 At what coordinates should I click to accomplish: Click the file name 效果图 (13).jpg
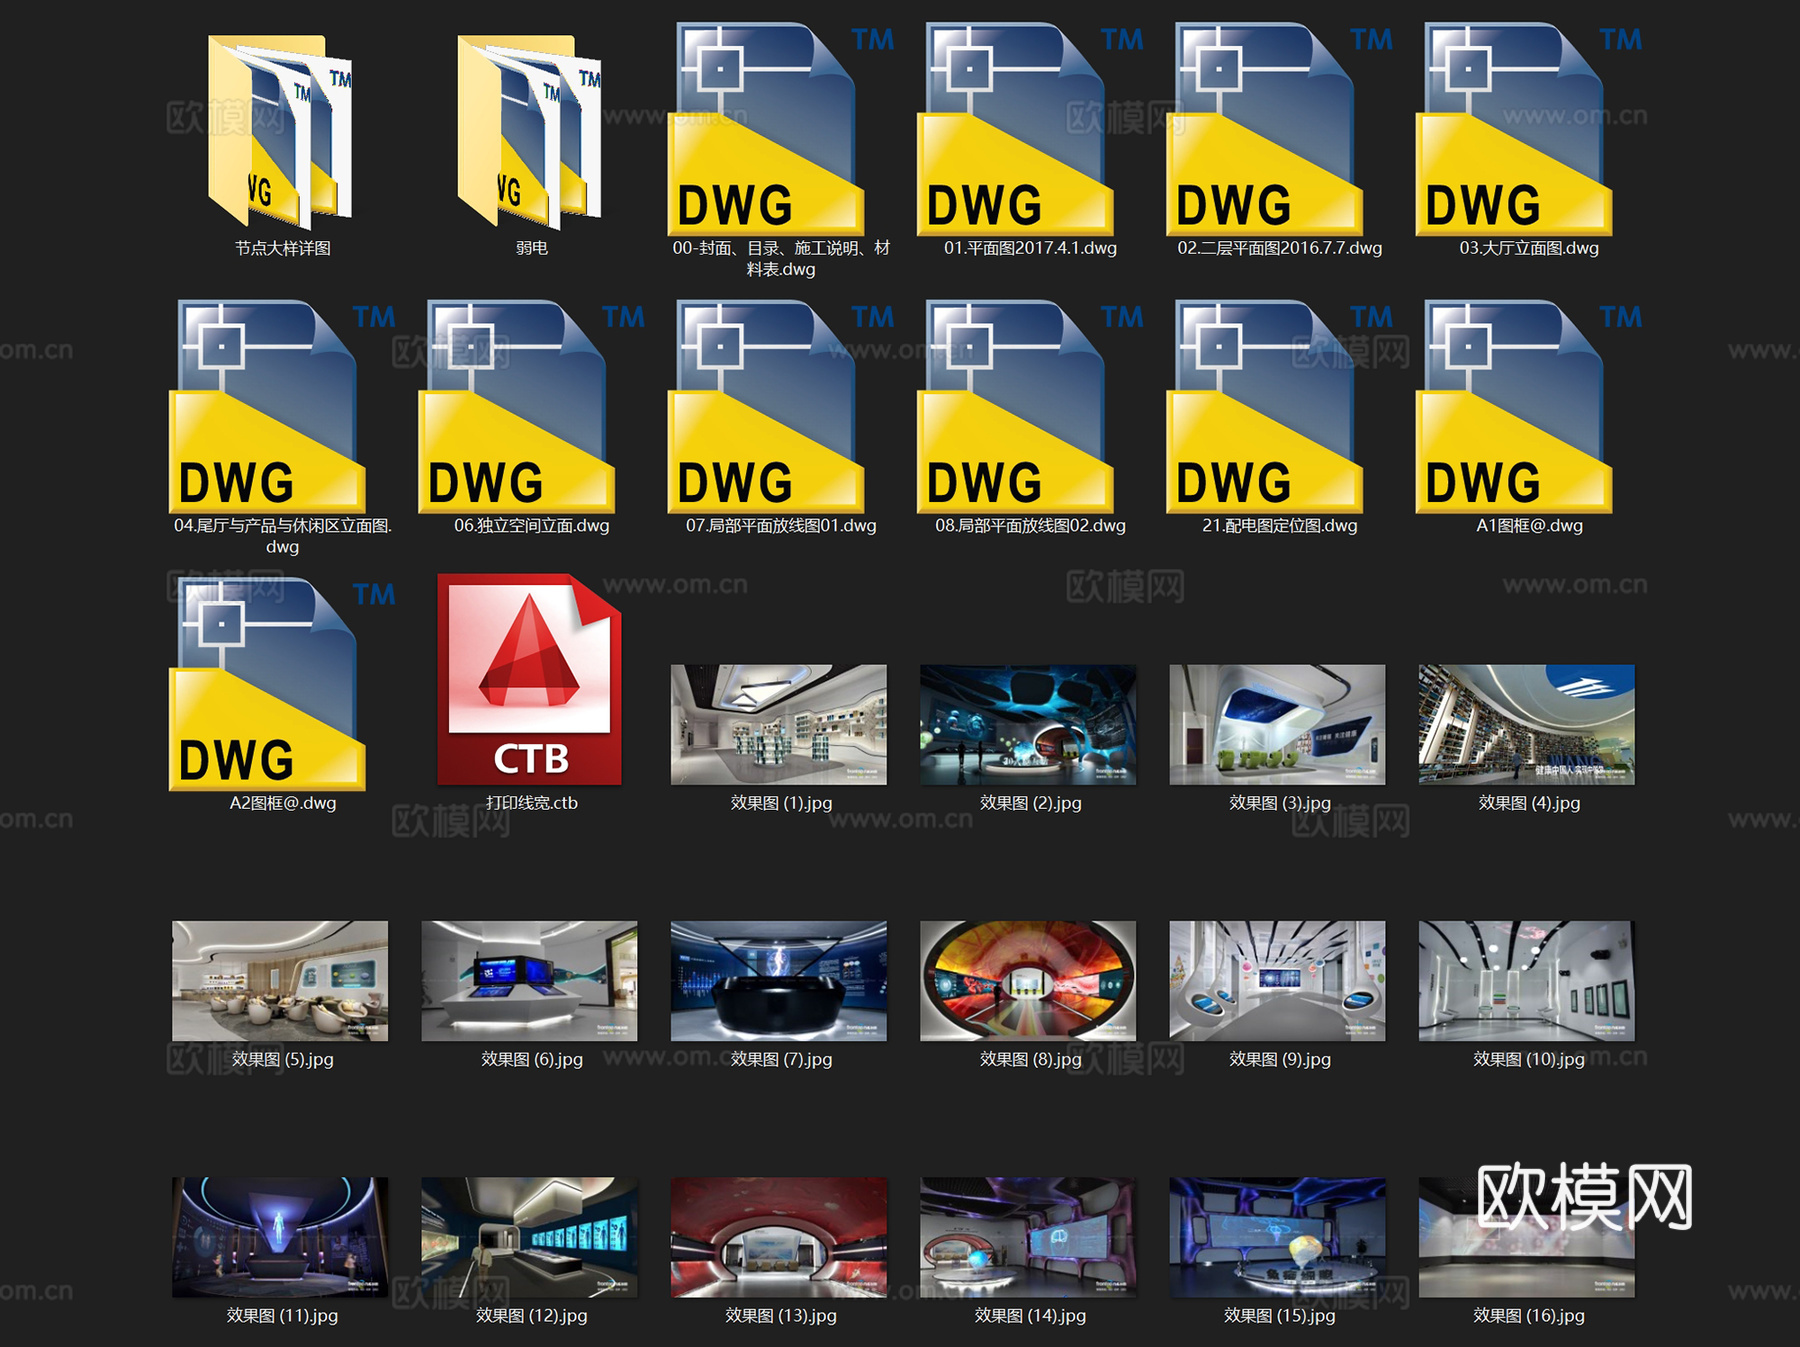pos(781,1316)
